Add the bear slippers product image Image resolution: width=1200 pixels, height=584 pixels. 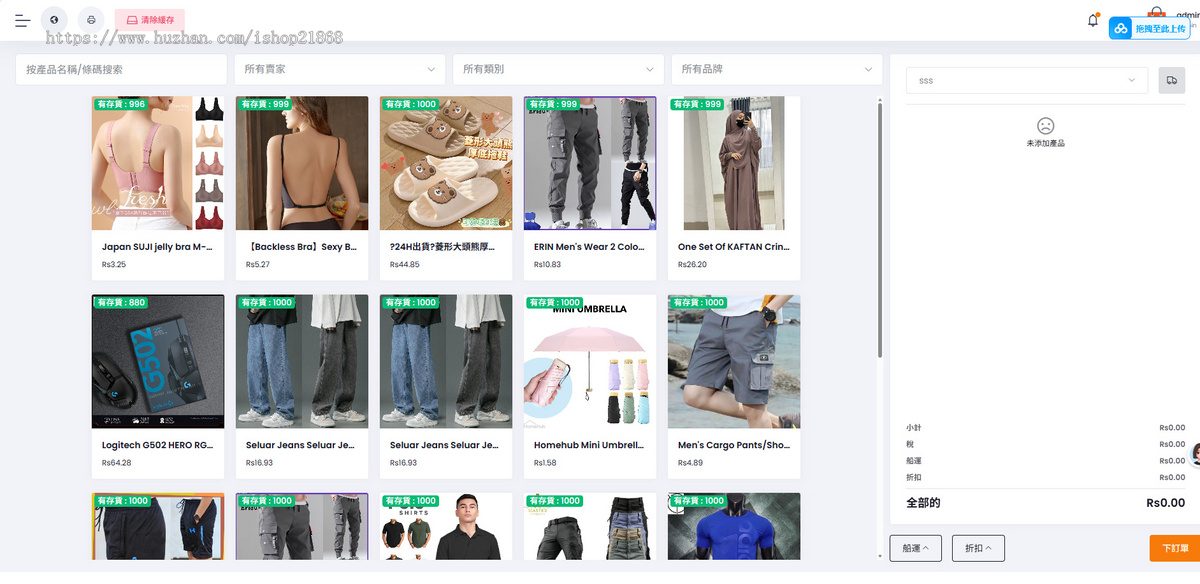click(x=446, y=164)
